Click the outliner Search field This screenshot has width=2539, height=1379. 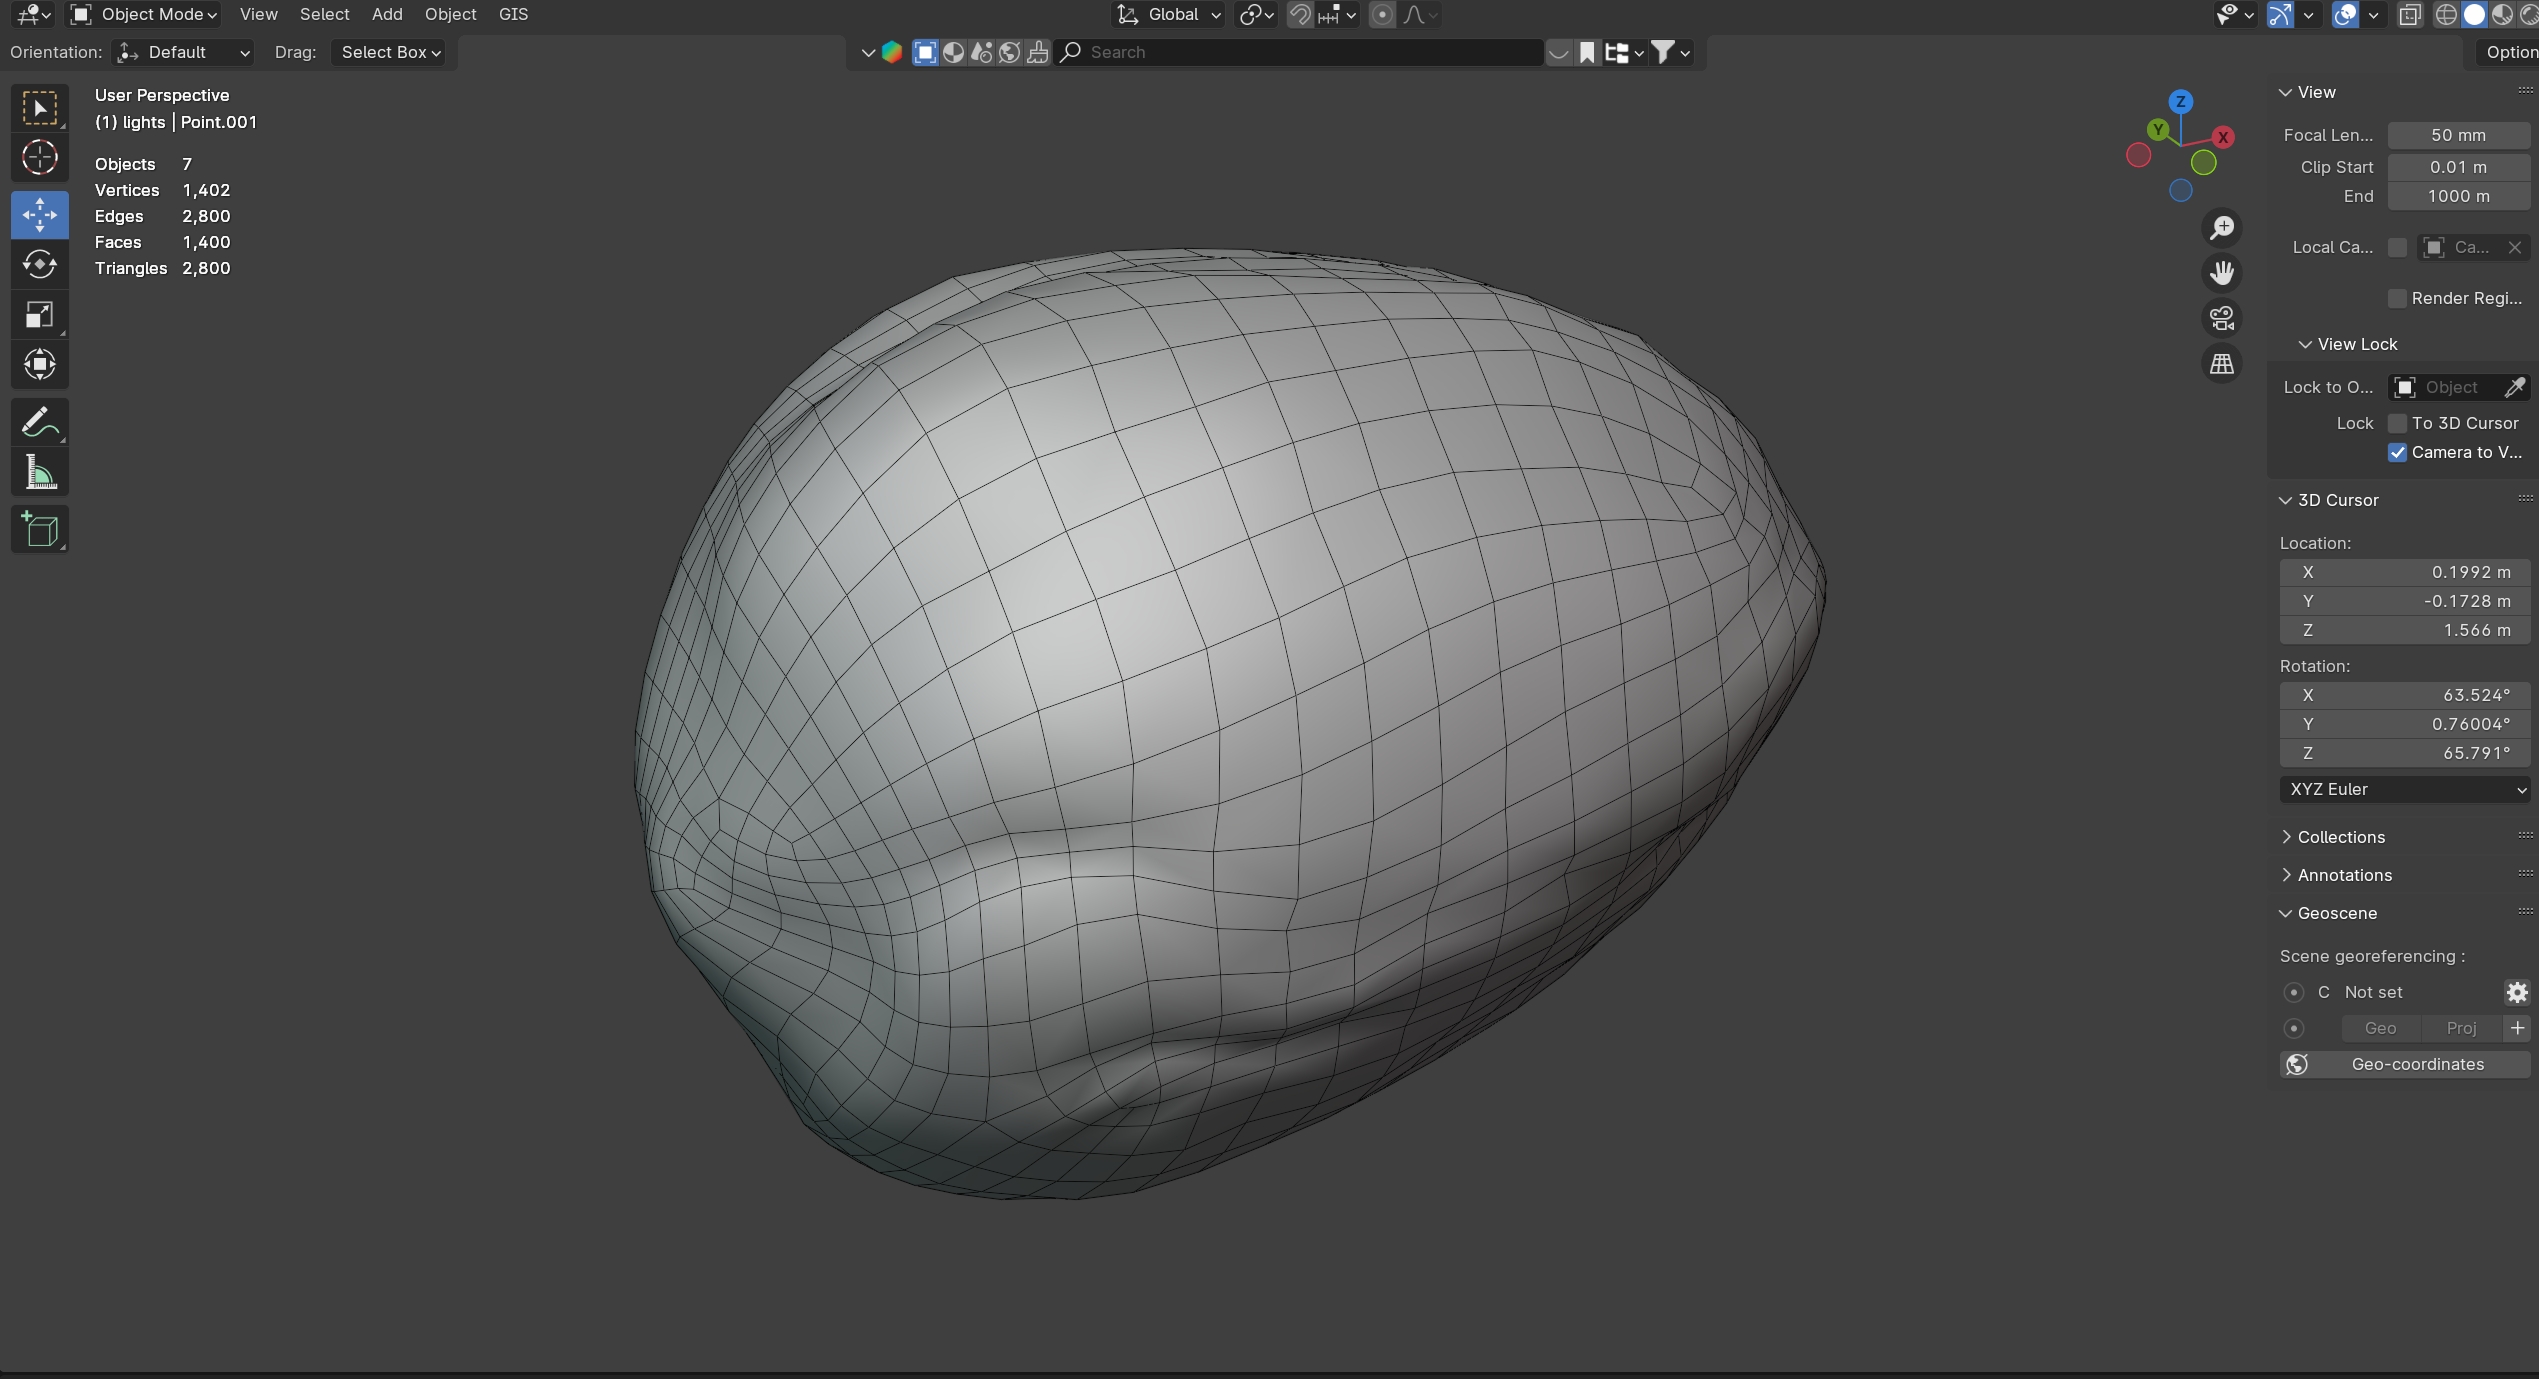(1300, 52)
